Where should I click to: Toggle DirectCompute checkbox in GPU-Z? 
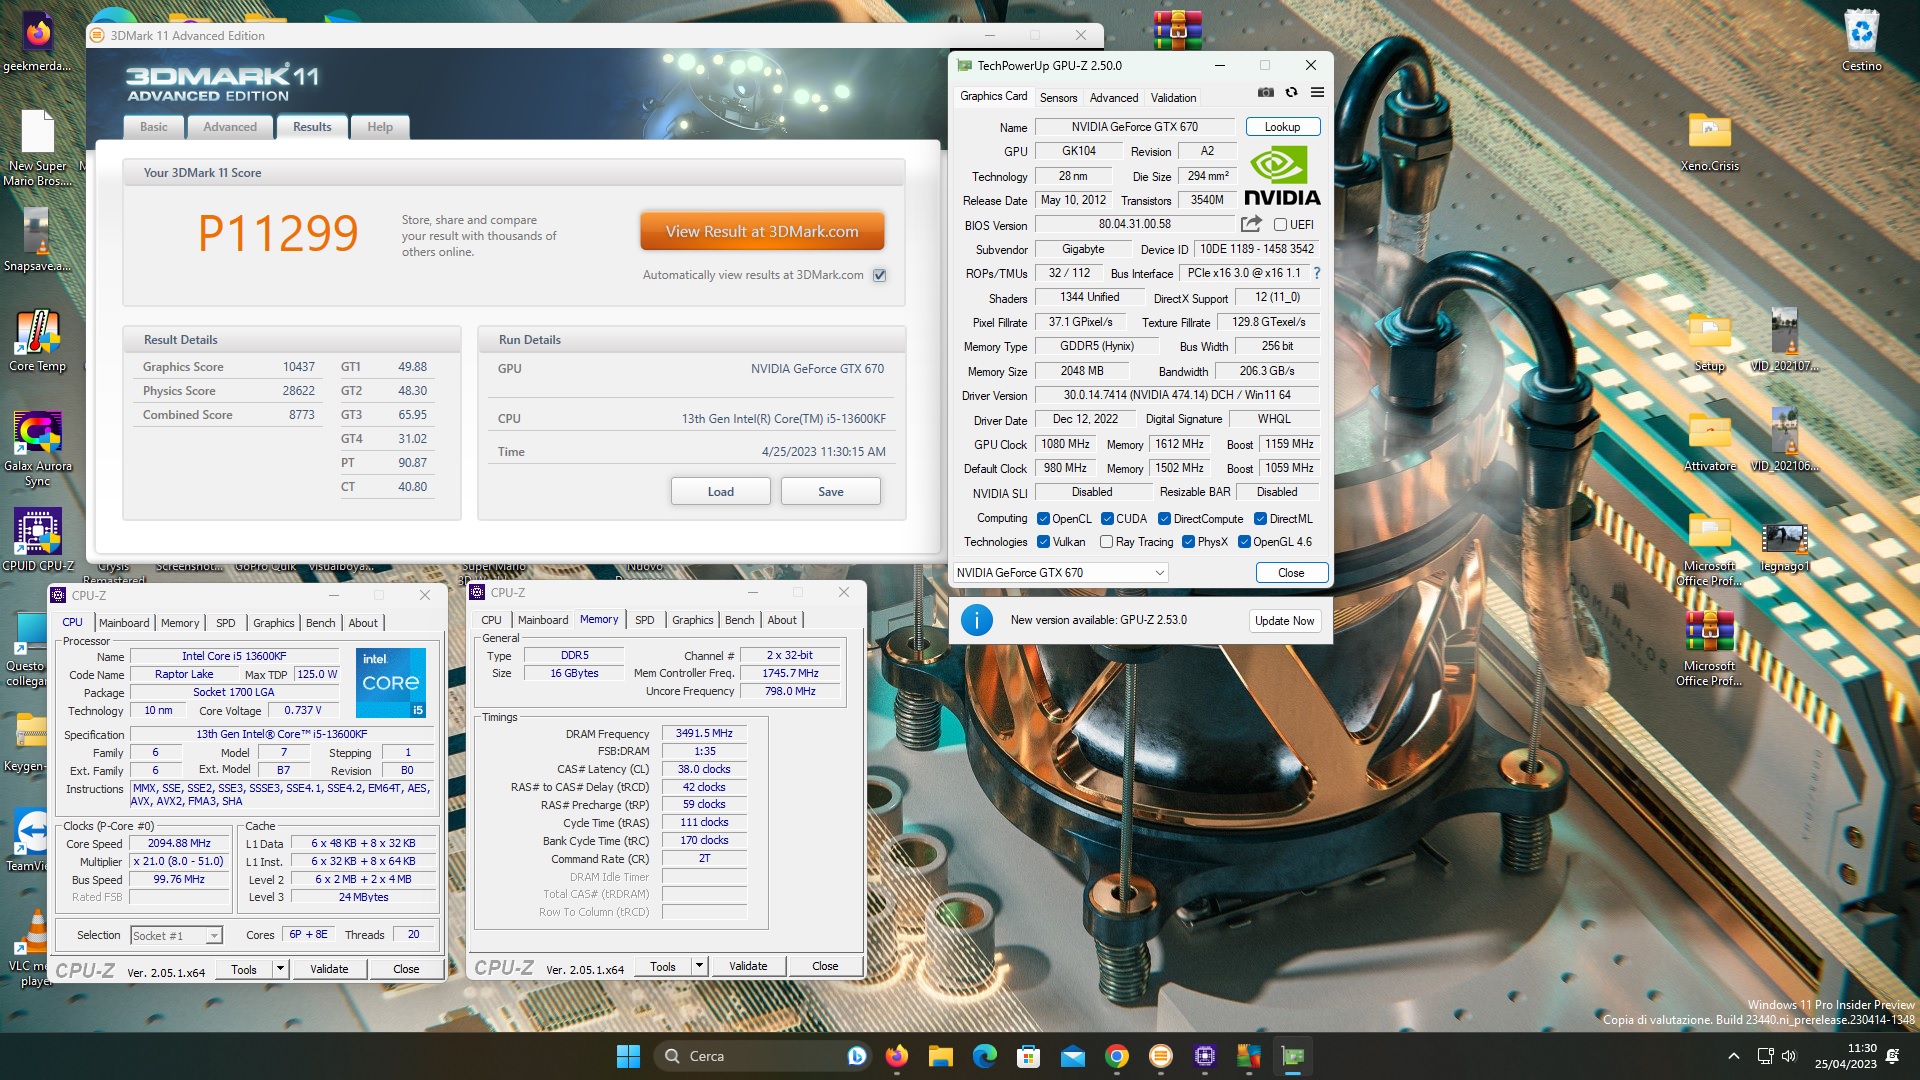pyautogui.click(x=1164, y=519)
